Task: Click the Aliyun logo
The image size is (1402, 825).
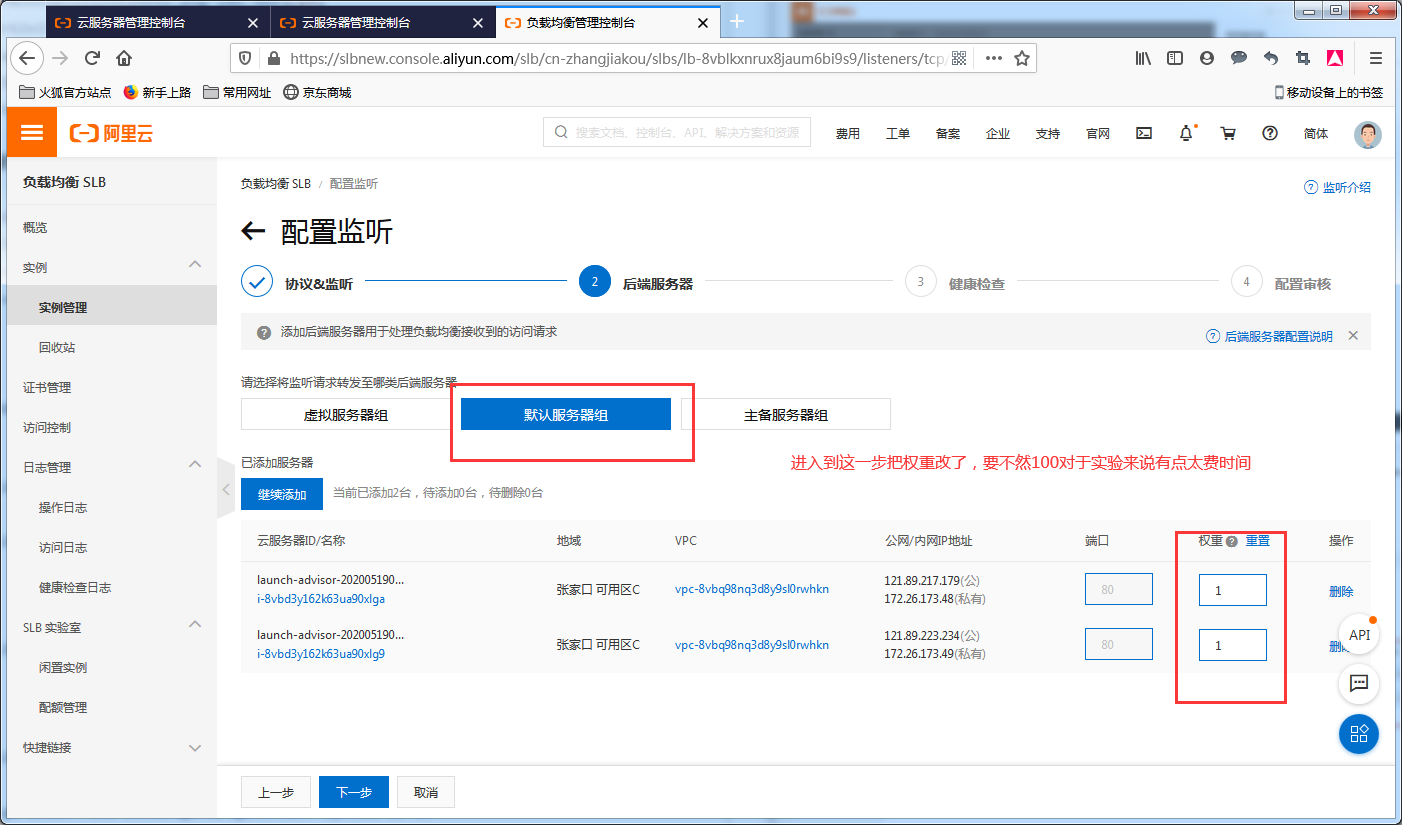Action: (x=110, y=131)
